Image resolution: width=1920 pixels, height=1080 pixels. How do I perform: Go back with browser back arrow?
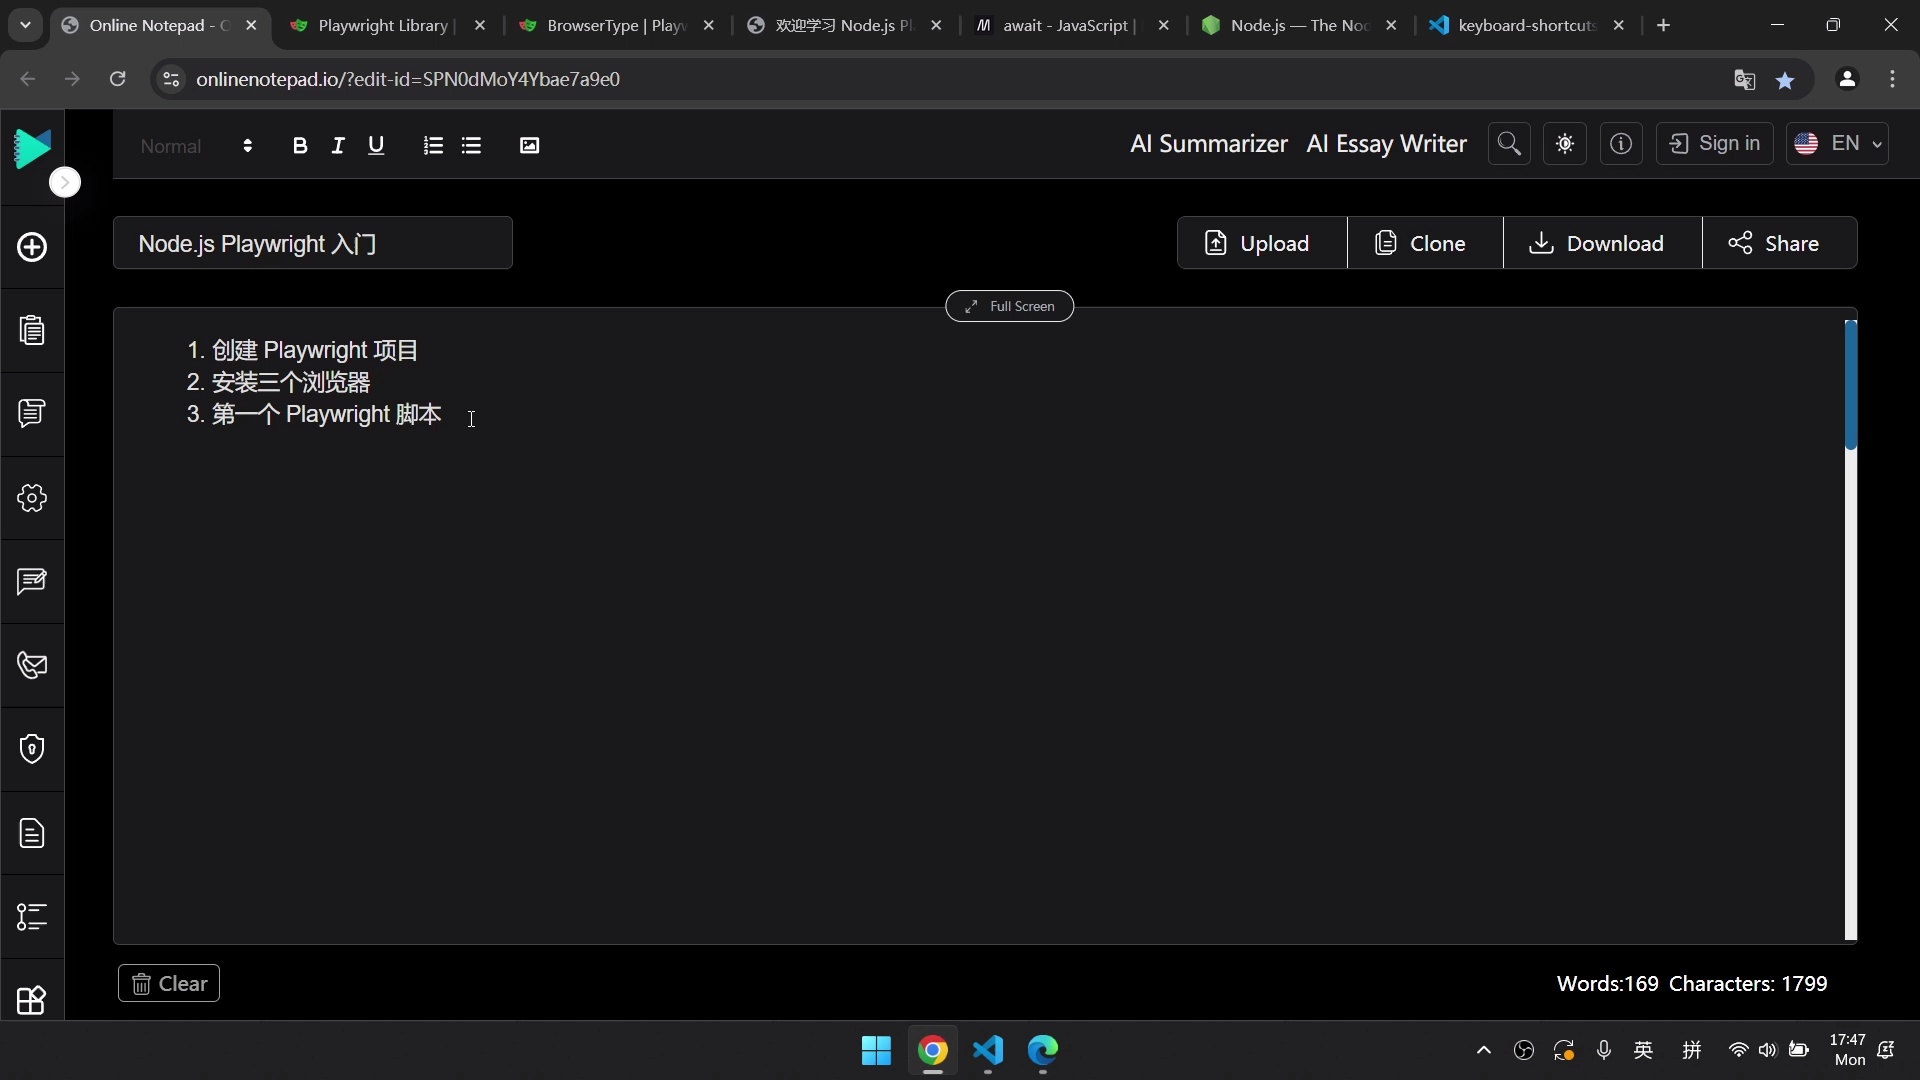27,79
